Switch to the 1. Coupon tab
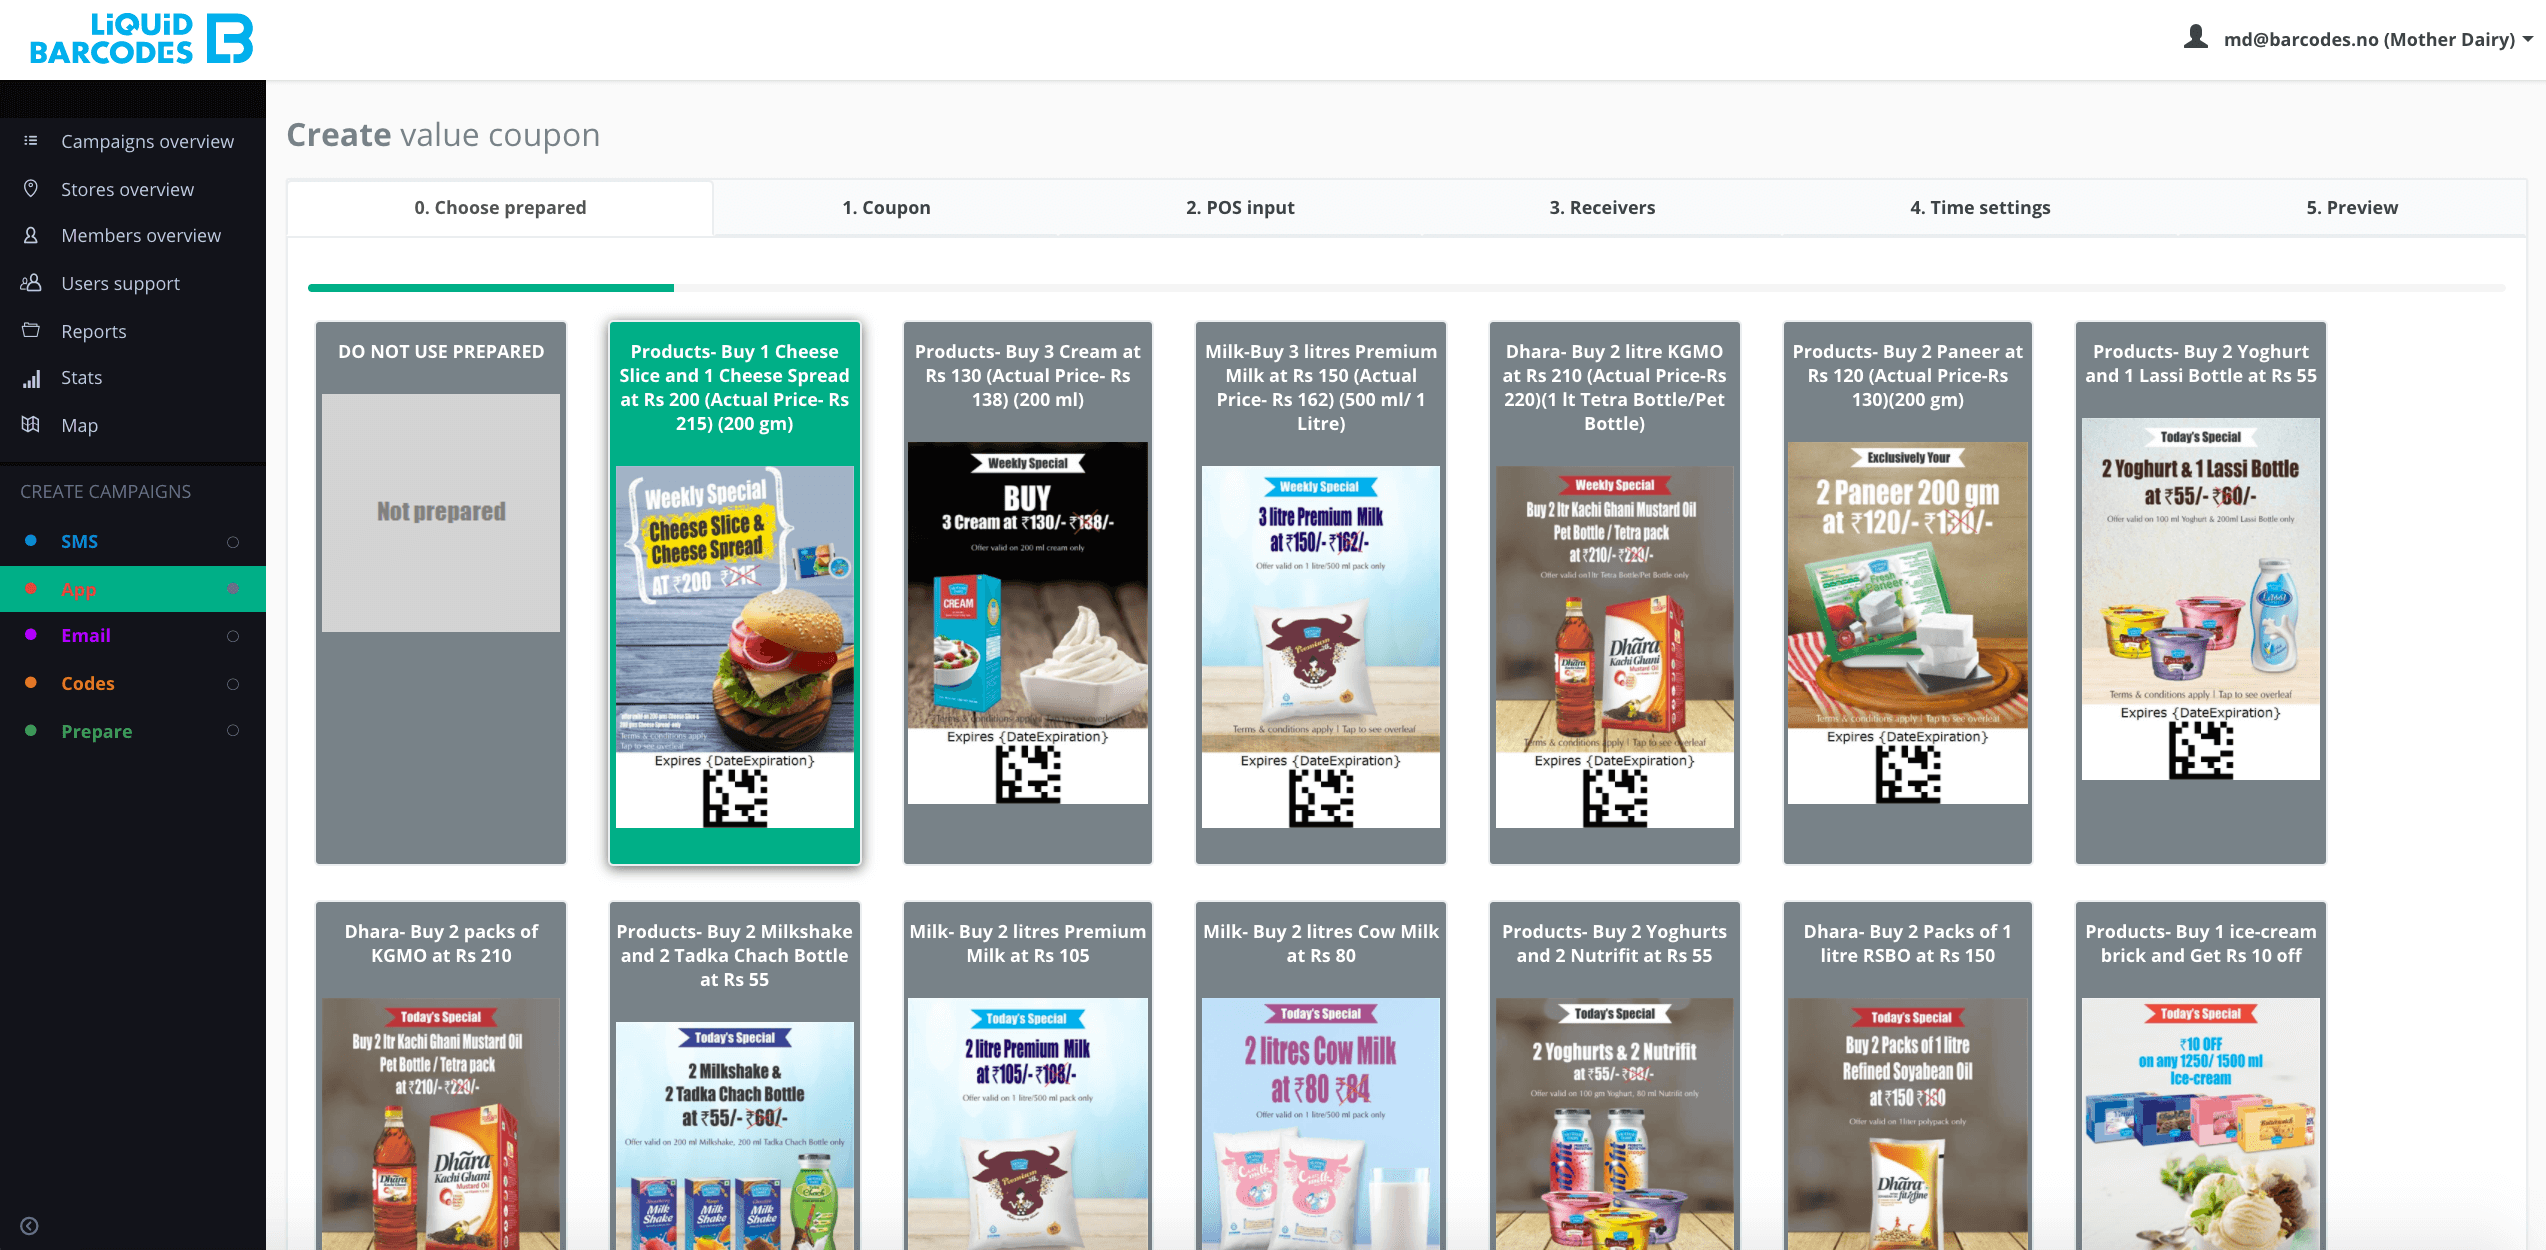The width and height of the screenshot is (2546, 1250). pyautogui.click(x=886, y=207)
